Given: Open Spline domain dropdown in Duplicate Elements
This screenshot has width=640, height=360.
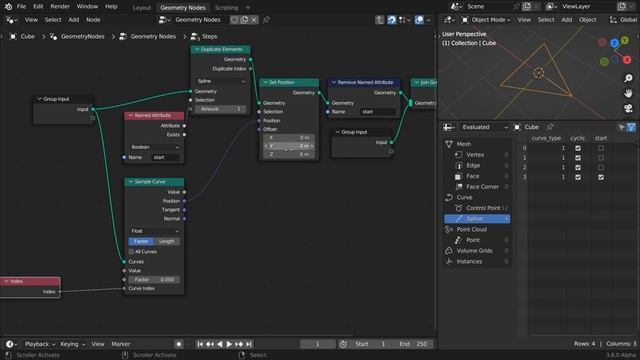Looking at the screenshot, I should [x=221, y=81].
